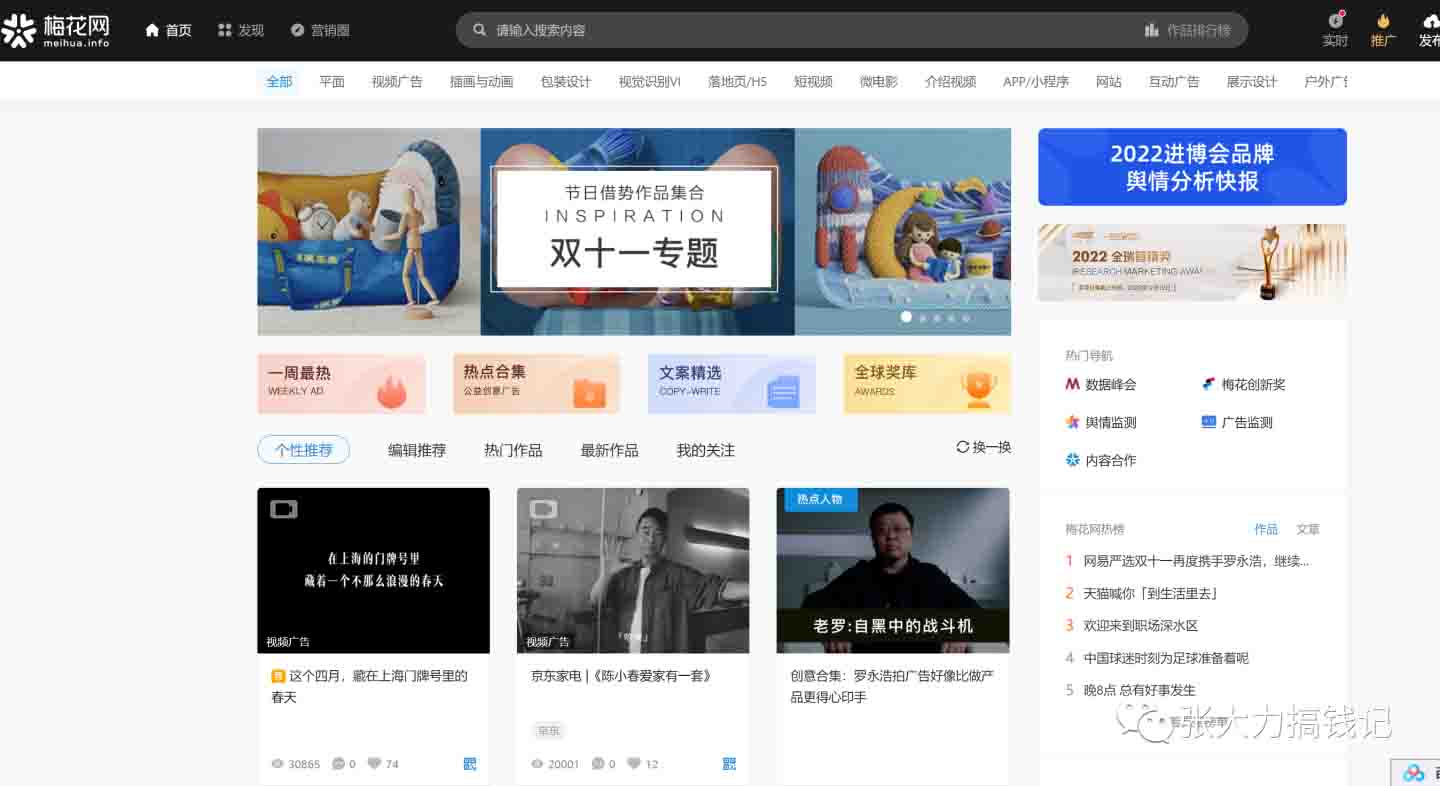Click like heart on Shanghai spring card
This screenshot has width=1440, height=786.
coord(374,764)
